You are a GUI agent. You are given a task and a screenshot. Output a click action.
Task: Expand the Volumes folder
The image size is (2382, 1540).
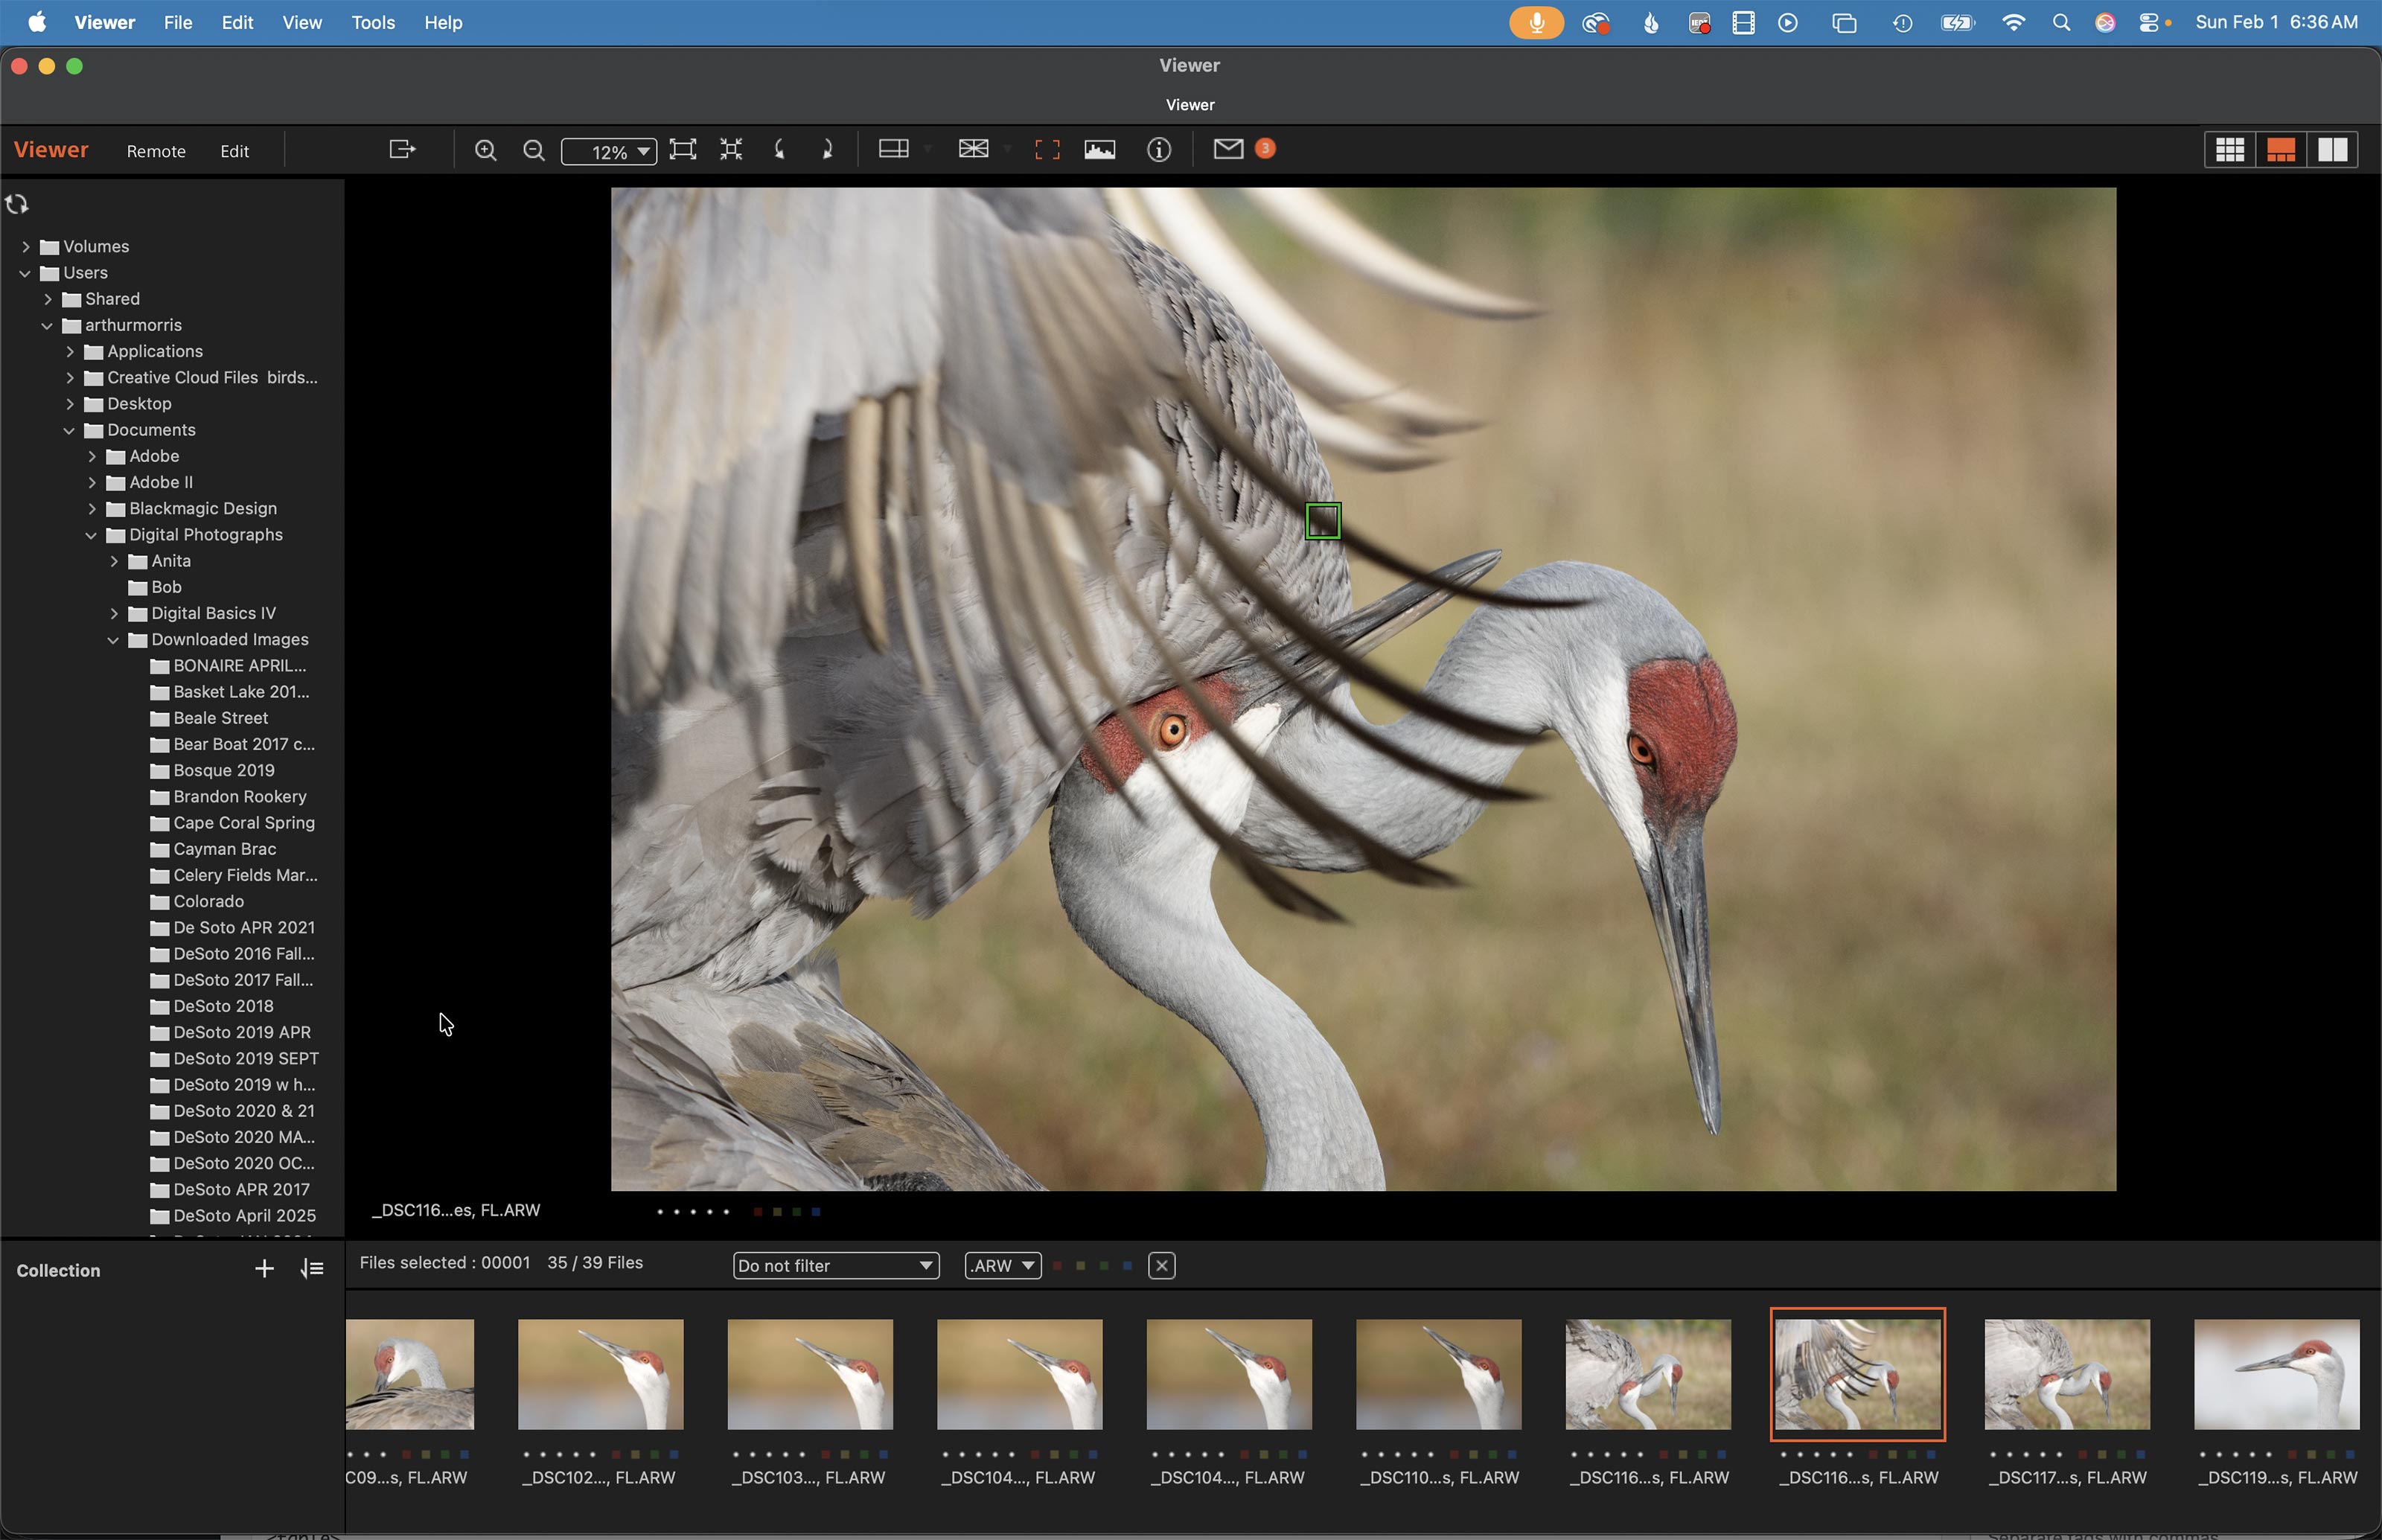pos(26,246)
